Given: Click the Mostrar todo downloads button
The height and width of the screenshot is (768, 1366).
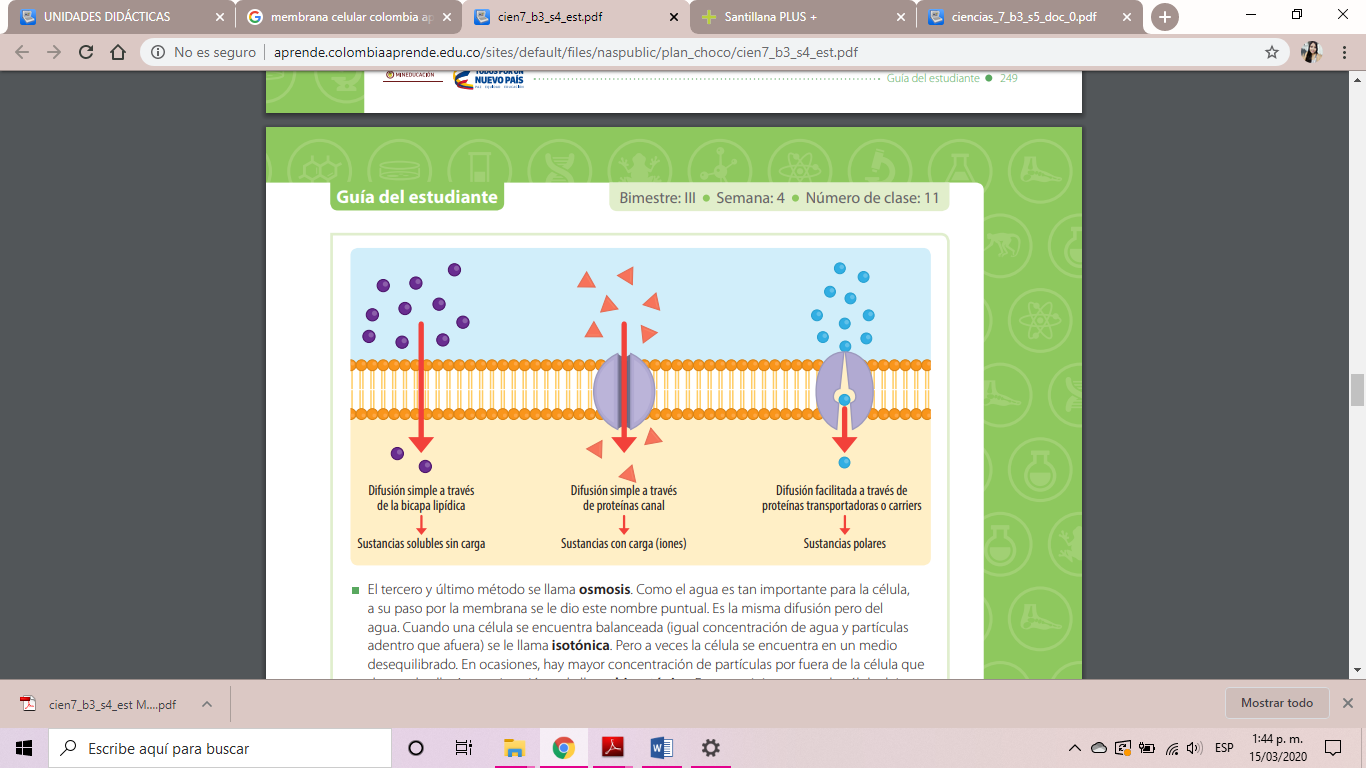Looking at the screenshot, I should coord(1277,703).
